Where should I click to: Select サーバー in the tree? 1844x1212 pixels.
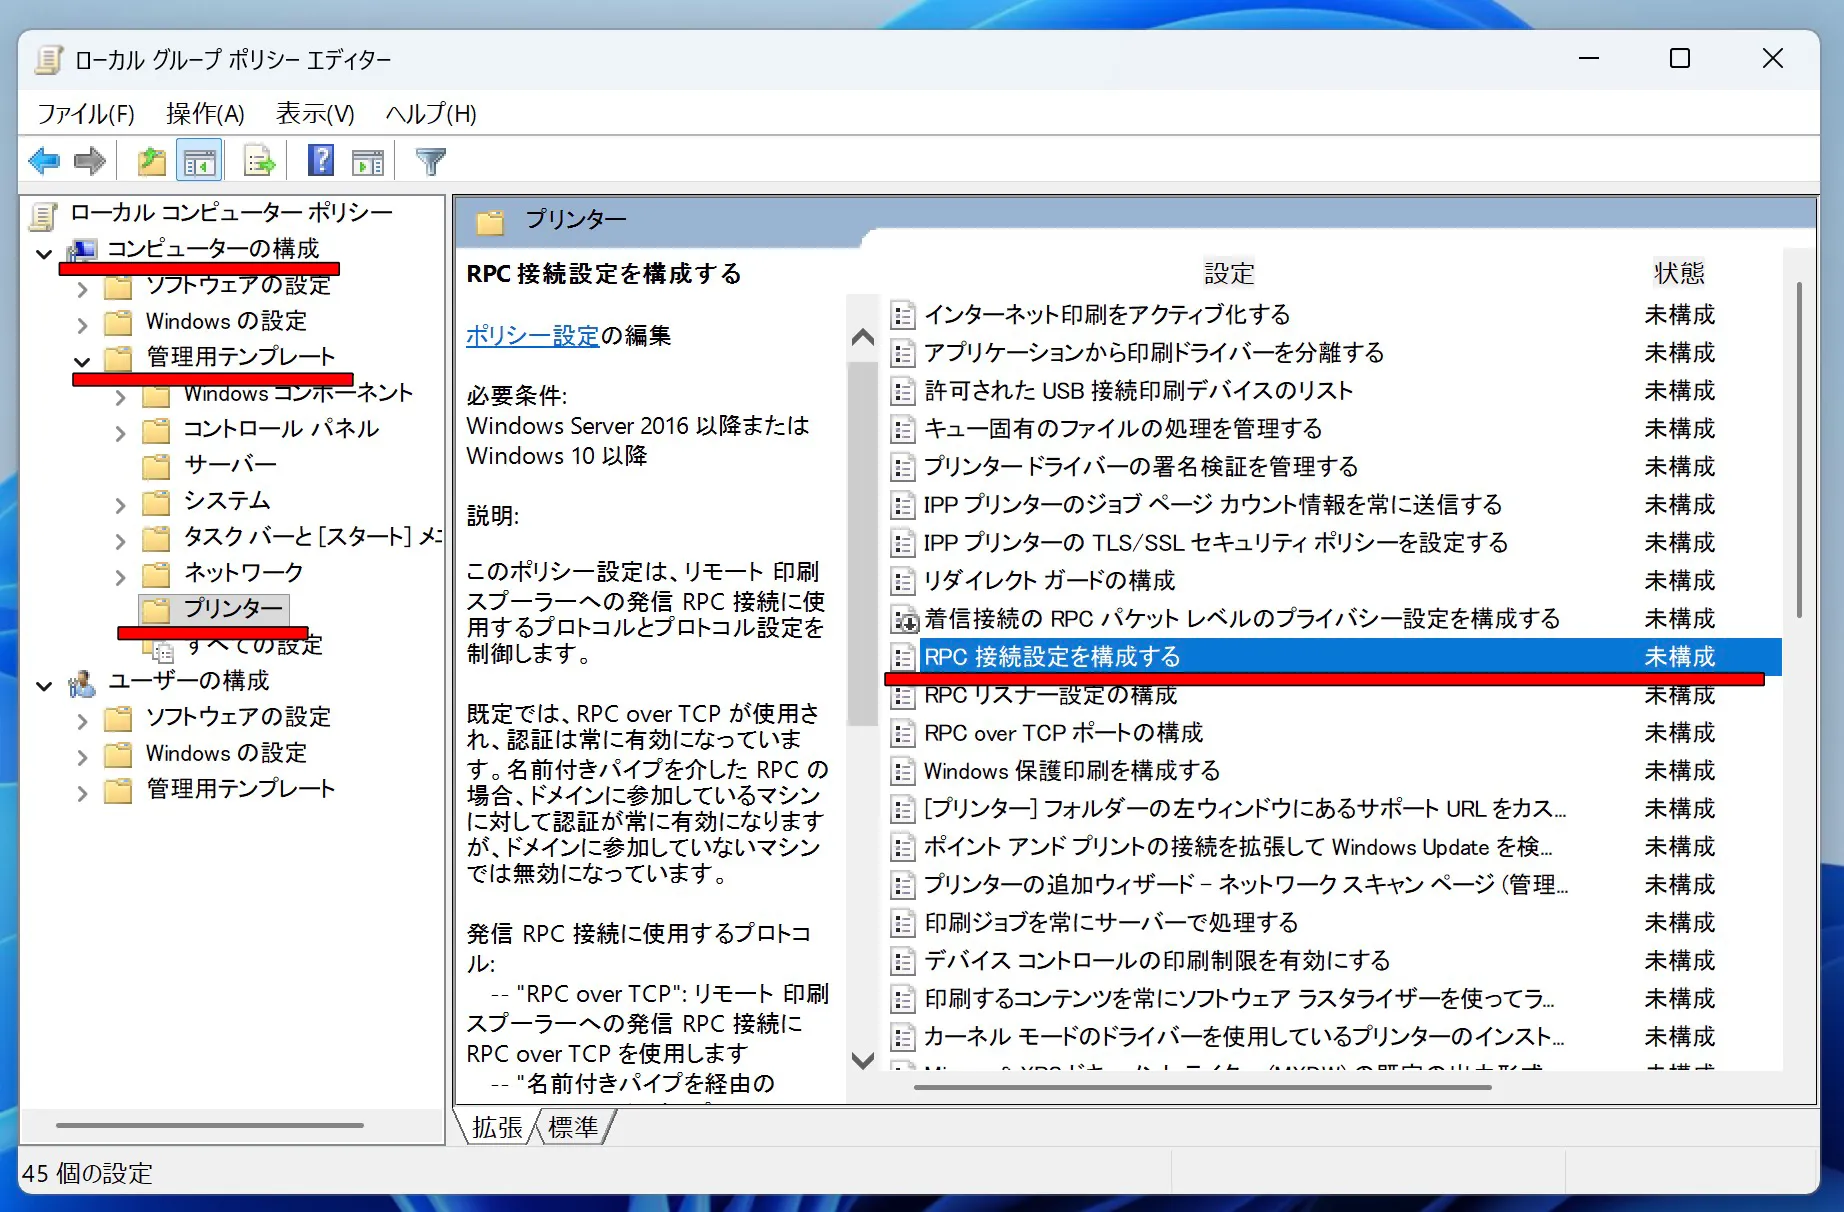230,465
